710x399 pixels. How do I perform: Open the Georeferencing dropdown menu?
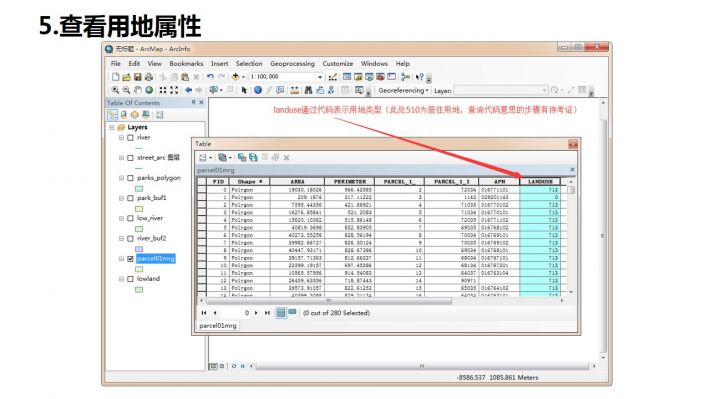(403, 91)
